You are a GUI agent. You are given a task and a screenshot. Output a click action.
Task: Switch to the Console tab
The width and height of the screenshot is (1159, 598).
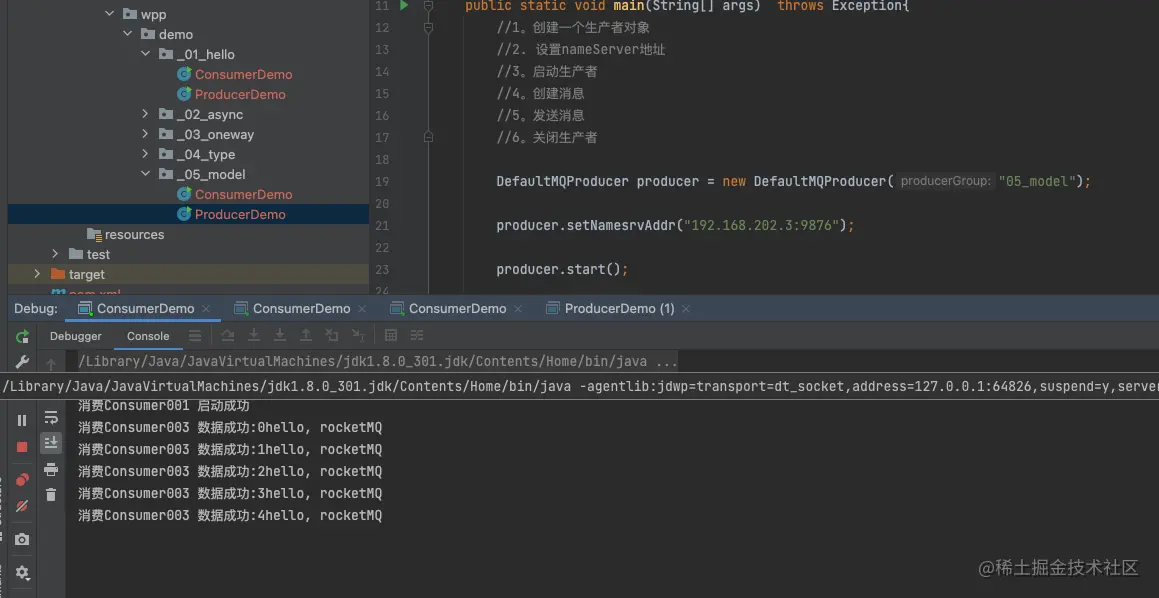pos(148,336)
